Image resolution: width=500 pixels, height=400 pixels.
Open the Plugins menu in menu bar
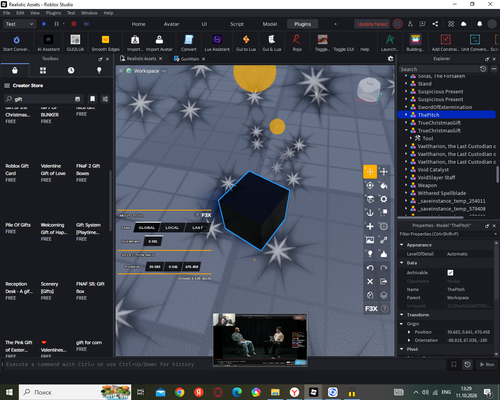53,13
